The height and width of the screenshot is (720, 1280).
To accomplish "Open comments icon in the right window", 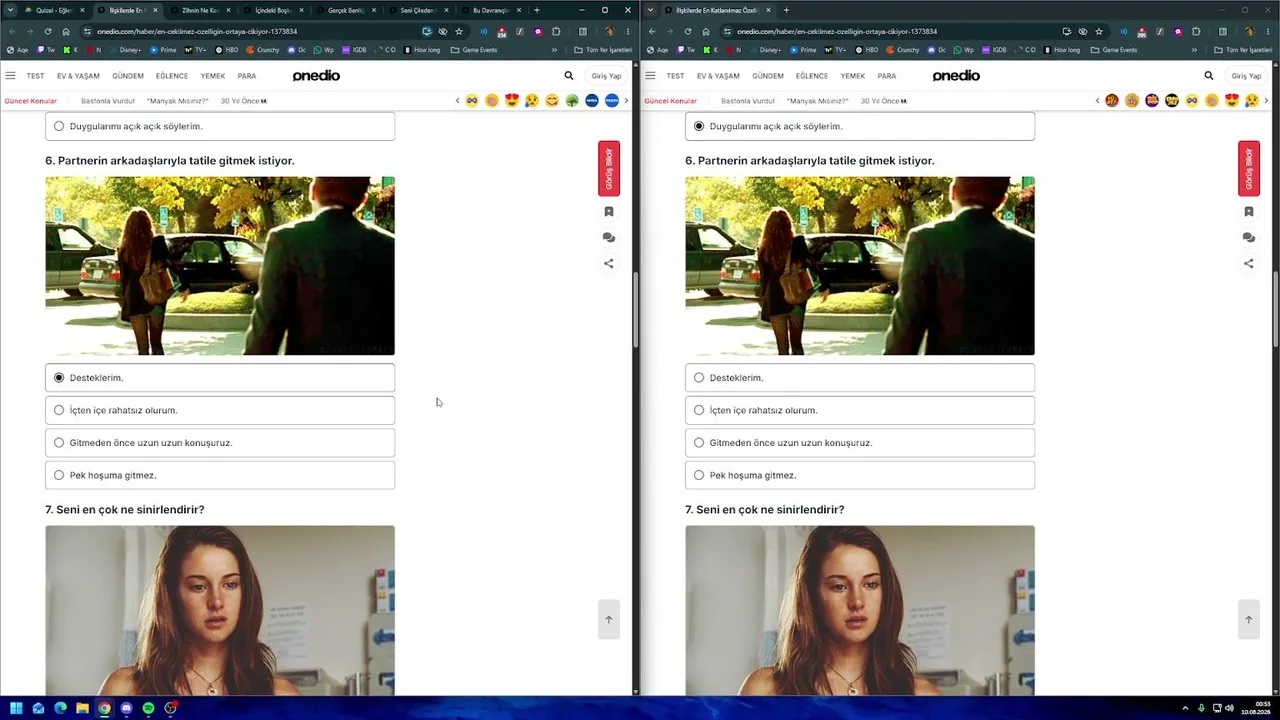I will click(1249, 238).
